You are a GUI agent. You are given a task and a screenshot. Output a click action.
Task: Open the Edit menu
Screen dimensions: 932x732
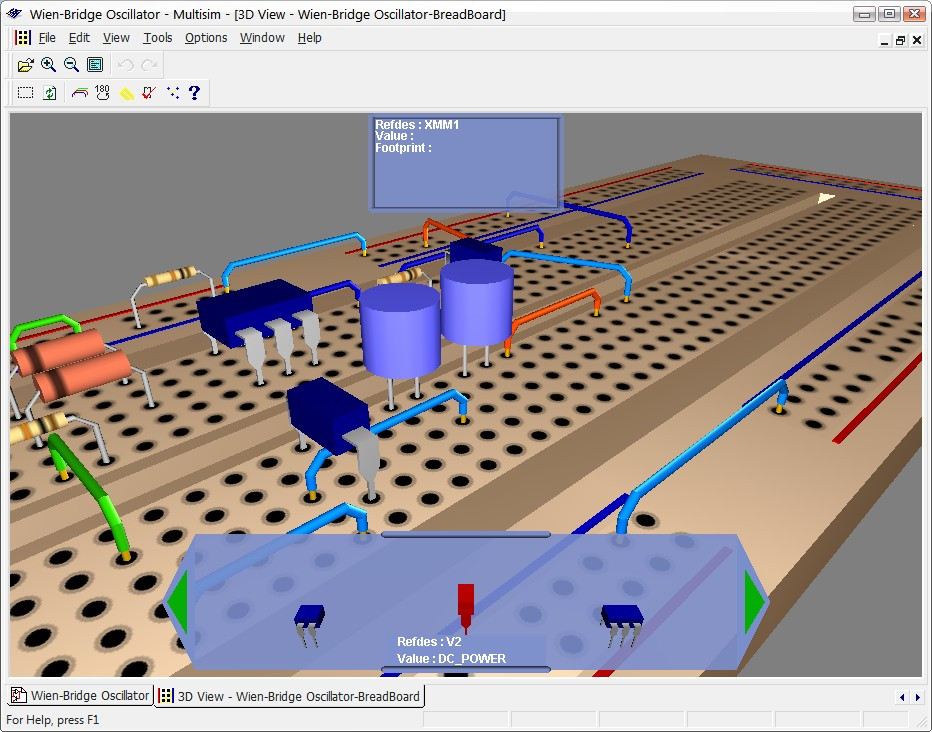(79, 38)
